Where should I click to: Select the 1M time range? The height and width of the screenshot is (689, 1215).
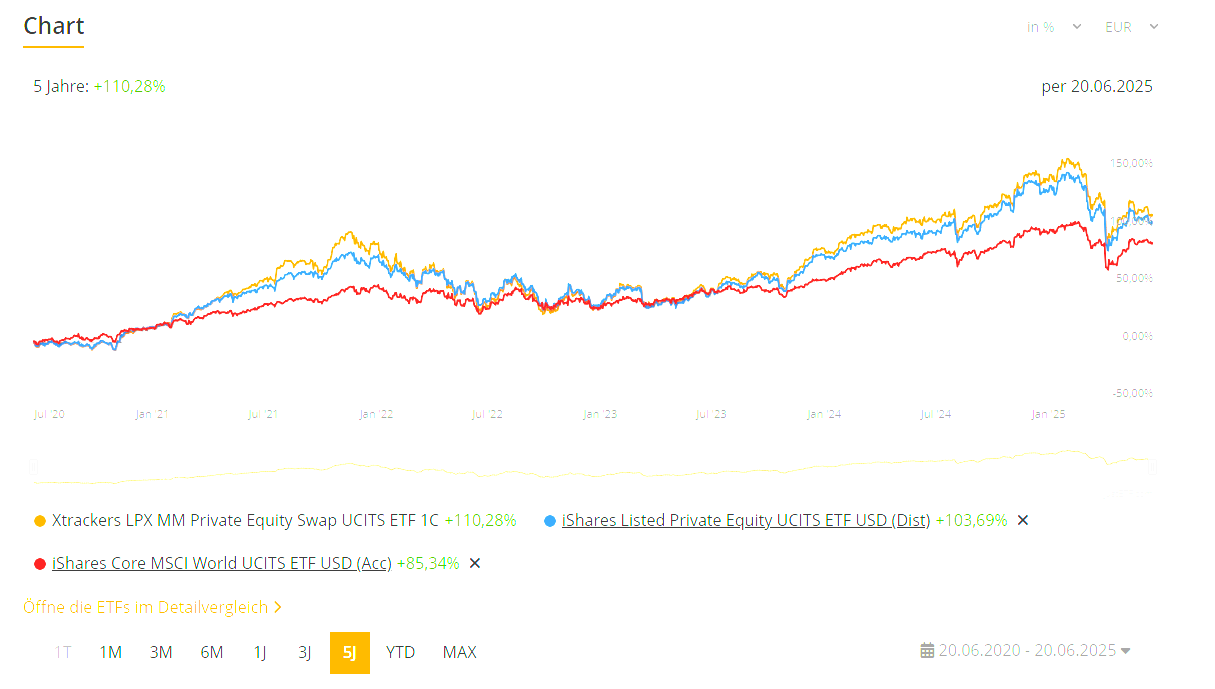coord(110,652)
